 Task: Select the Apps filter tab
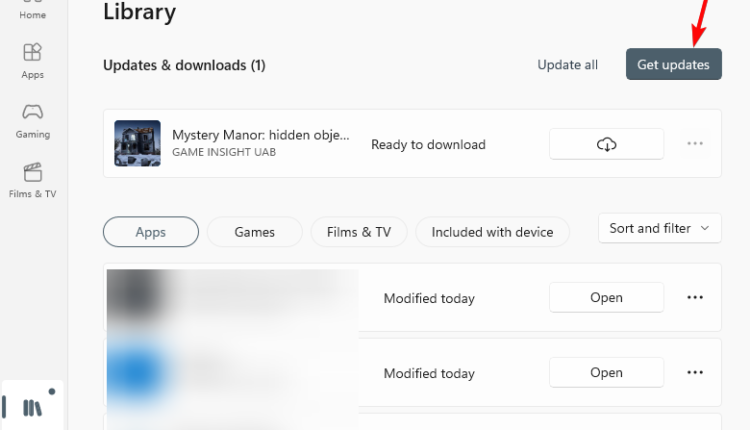pyautogui.click(x=151, y=232)
